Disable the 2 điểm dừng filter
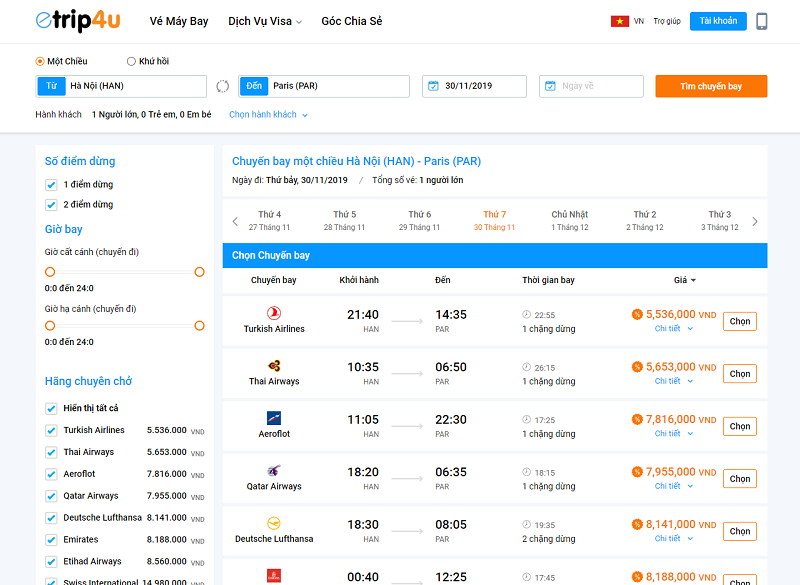 (51, 206)
